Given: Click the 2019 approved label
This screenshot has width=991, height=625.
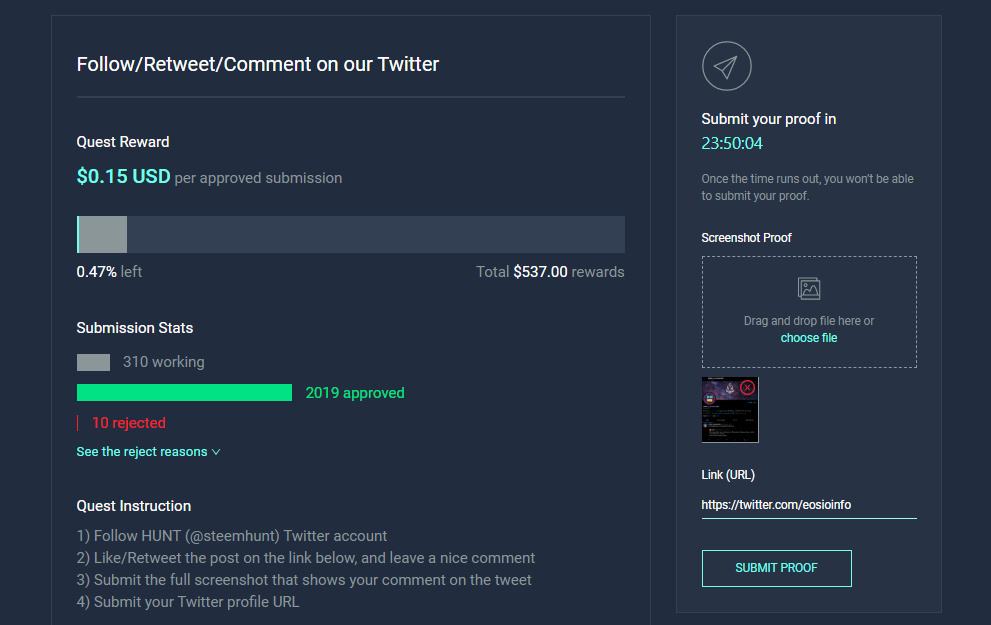Looking at the screenshot, I should coord(355,393).
